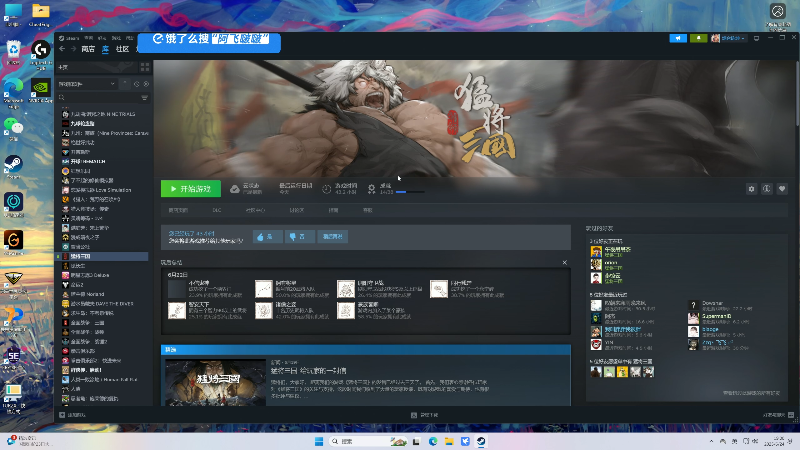Open advanced filter icon beside search
This screenshot has width=800, height=450.
(145, 97)
